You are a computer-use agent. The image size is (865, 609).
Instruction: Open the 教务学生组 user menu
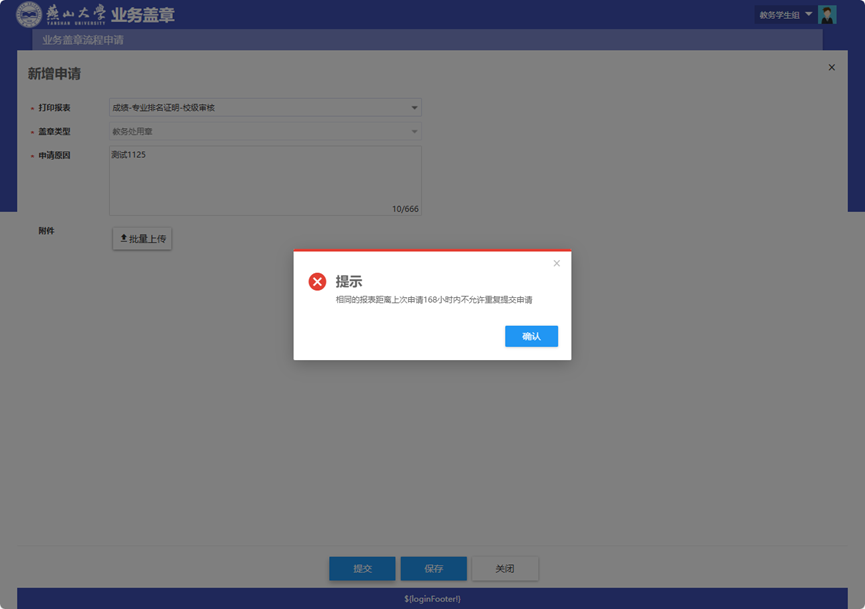pyautogui.click(x=785, y=15)
